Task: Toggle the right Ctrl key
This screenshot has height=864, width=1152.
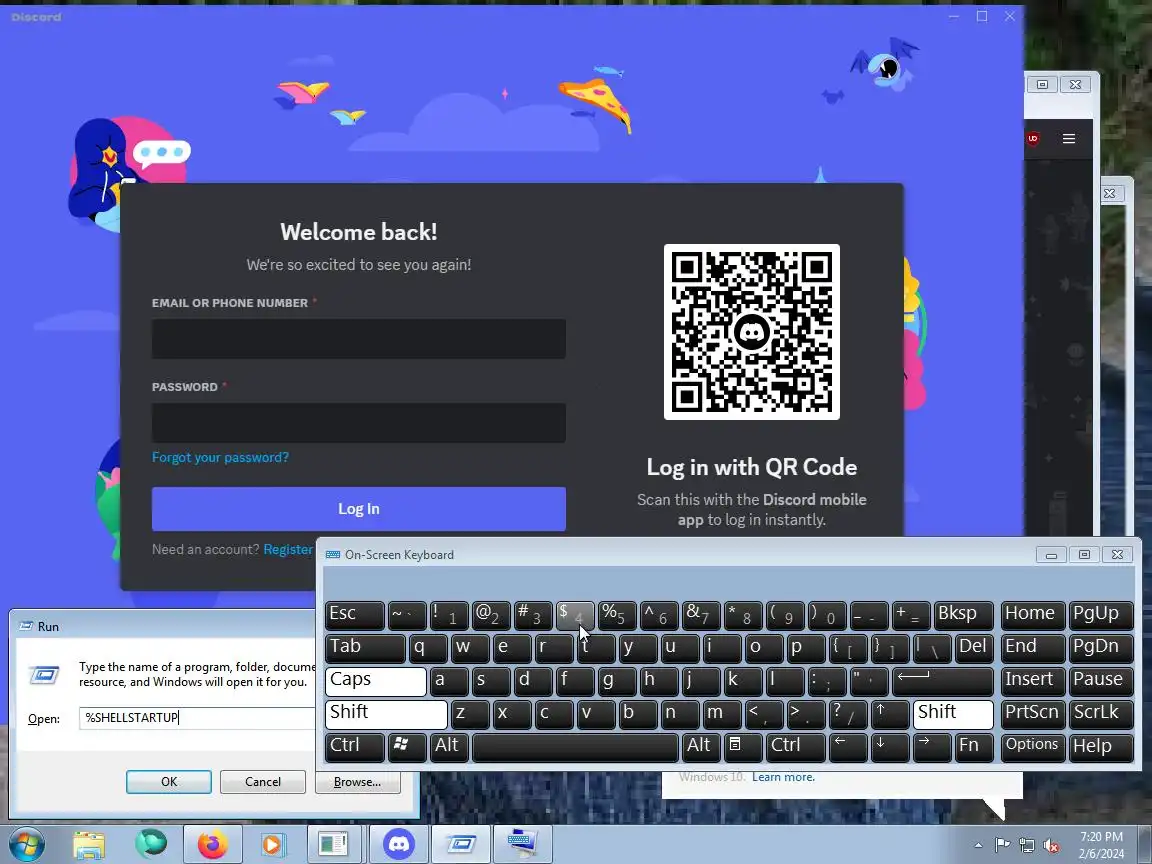Action: 796,747
